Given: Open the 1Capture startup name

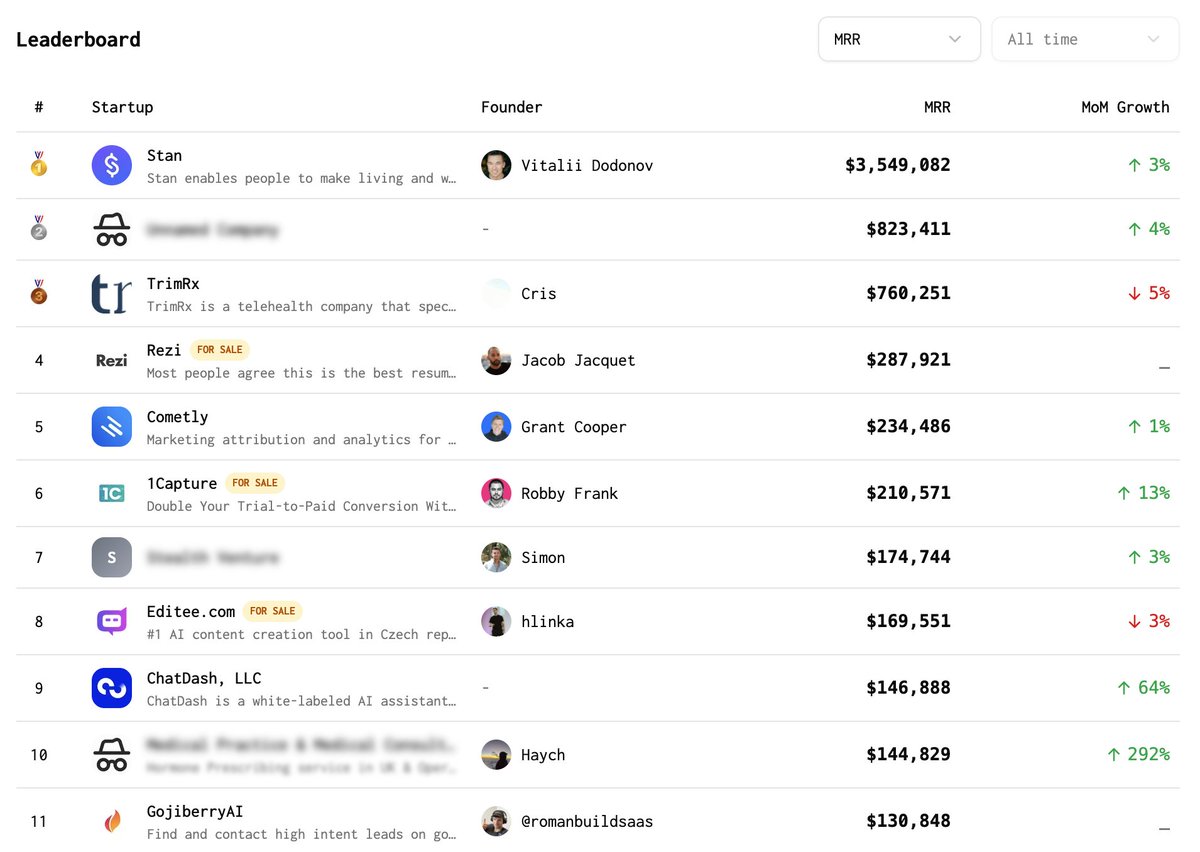Looking at the screenshot, I should [x=182, y=483].
